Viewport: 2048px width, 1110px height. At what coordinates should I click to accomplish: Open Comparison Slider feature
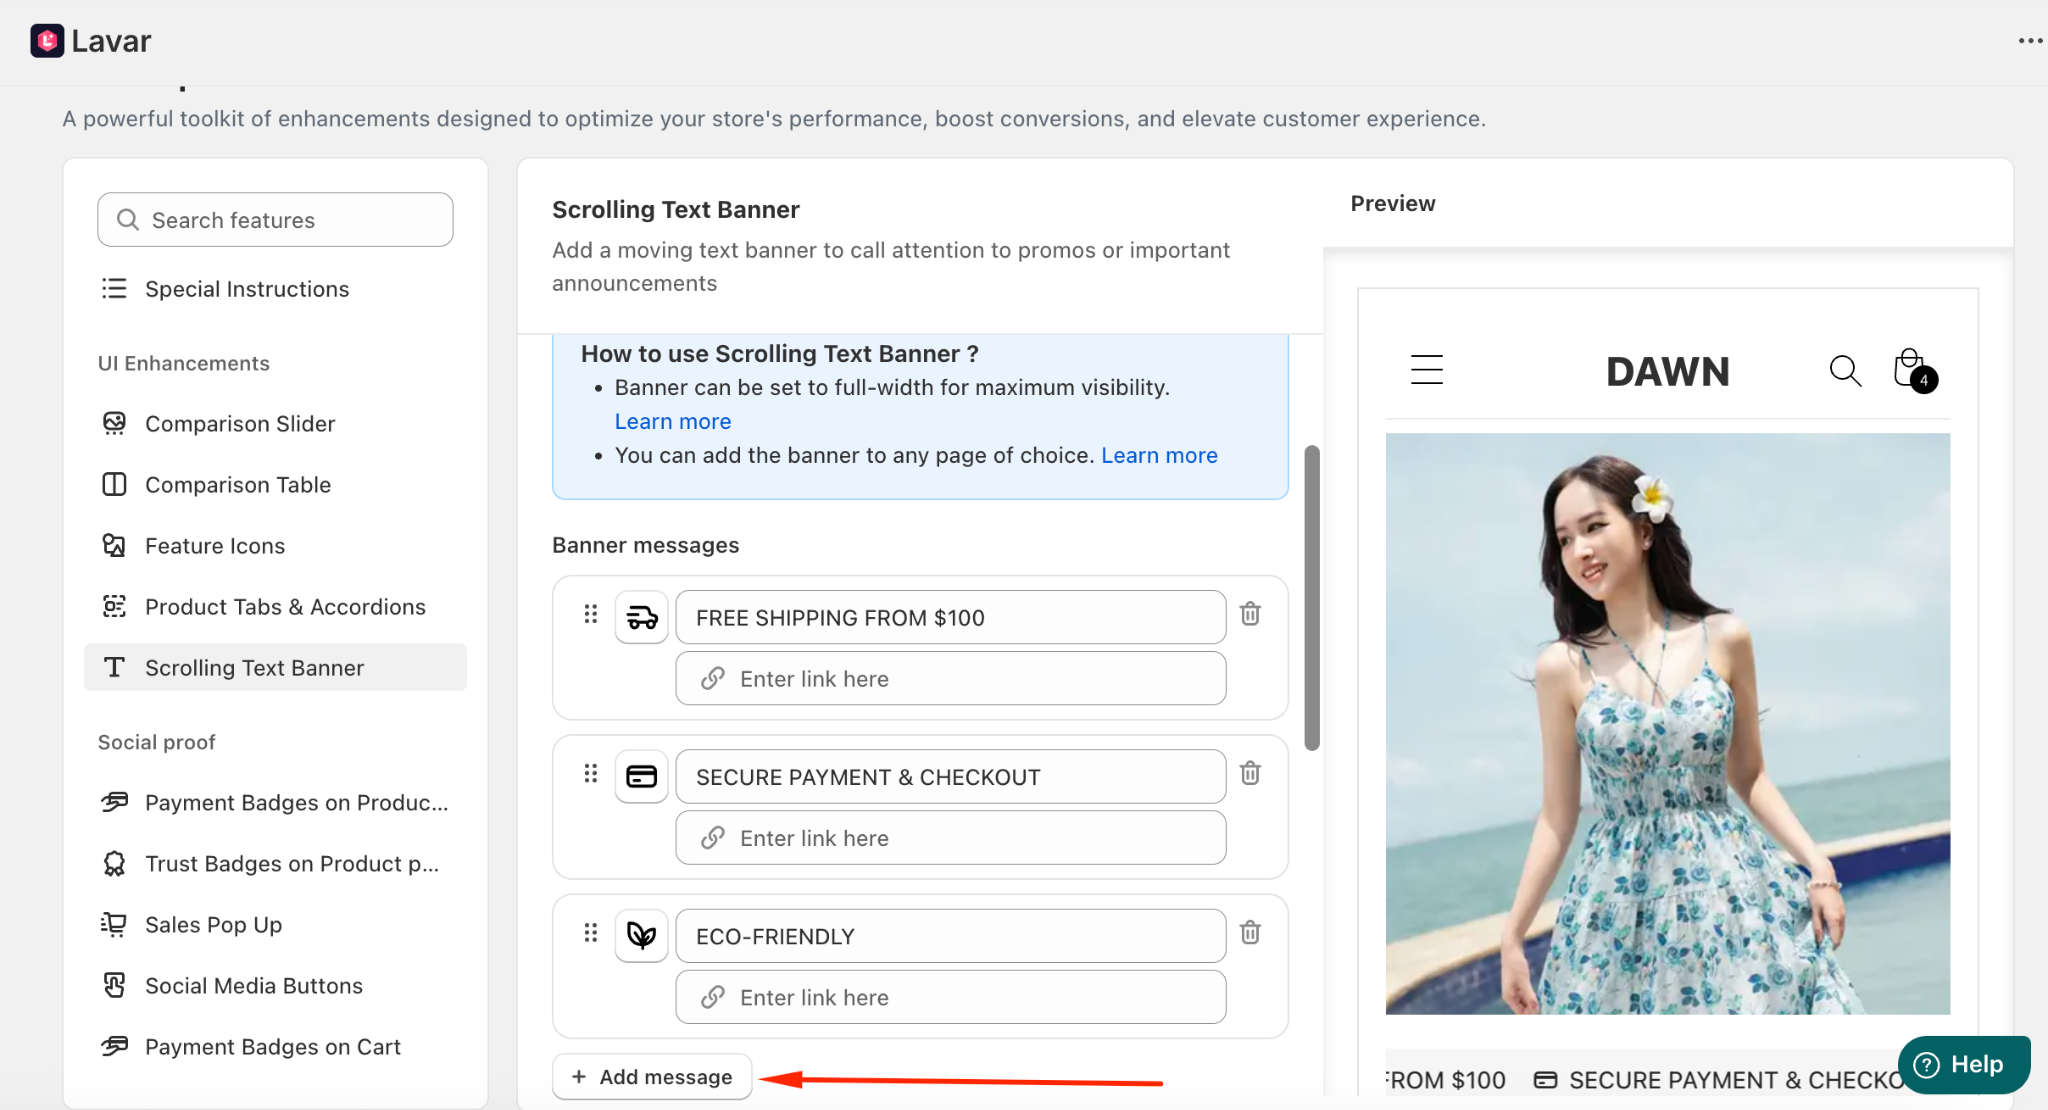[x=239, y=424]
